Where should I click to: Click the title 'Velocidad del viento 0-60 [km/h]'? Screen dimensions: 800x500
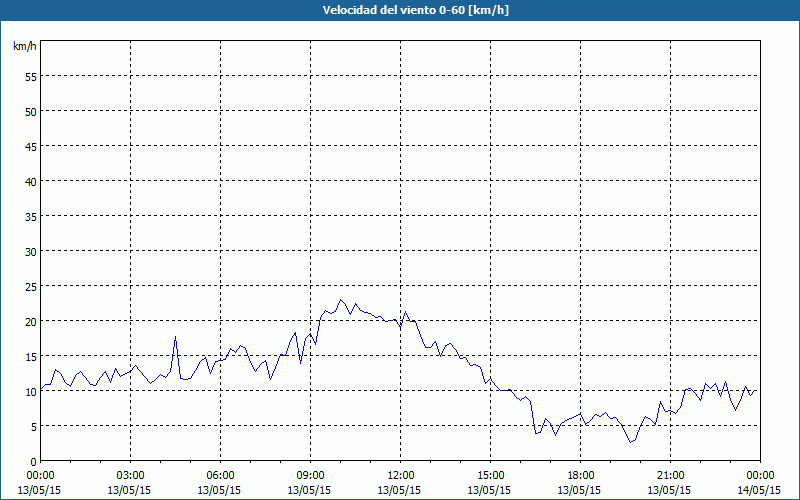coord(415,10)
